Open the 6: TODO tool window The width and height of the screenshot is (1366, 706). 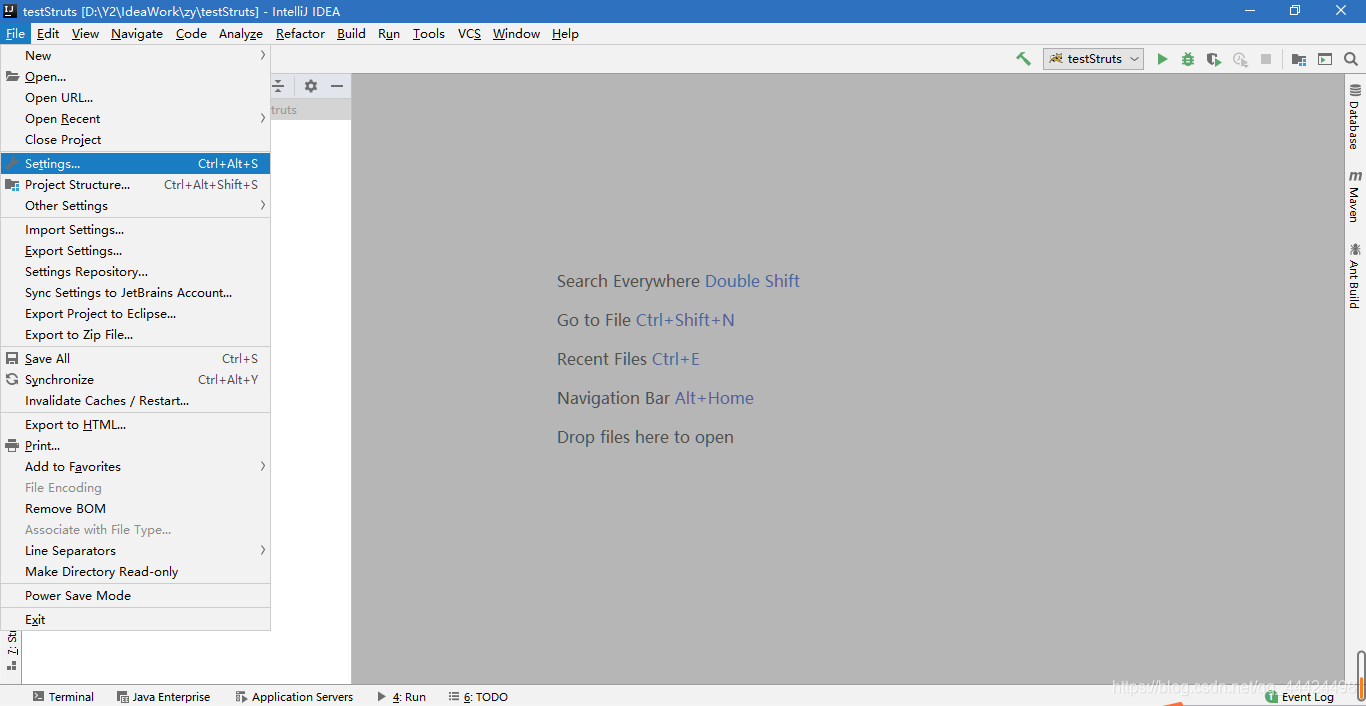(x=478, y=697)
